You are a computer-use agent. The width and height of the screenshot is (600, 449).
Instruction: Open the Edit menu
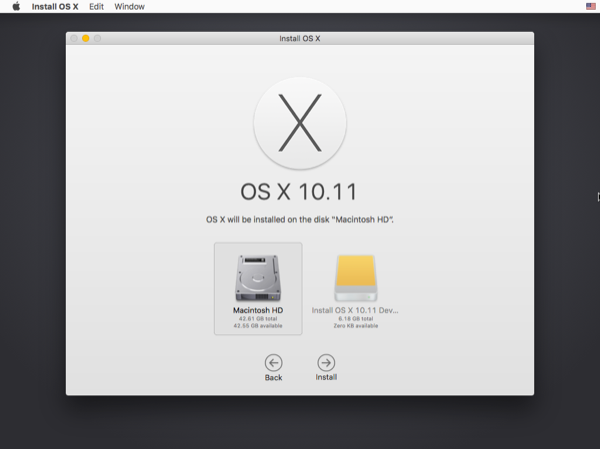point(96,7)
